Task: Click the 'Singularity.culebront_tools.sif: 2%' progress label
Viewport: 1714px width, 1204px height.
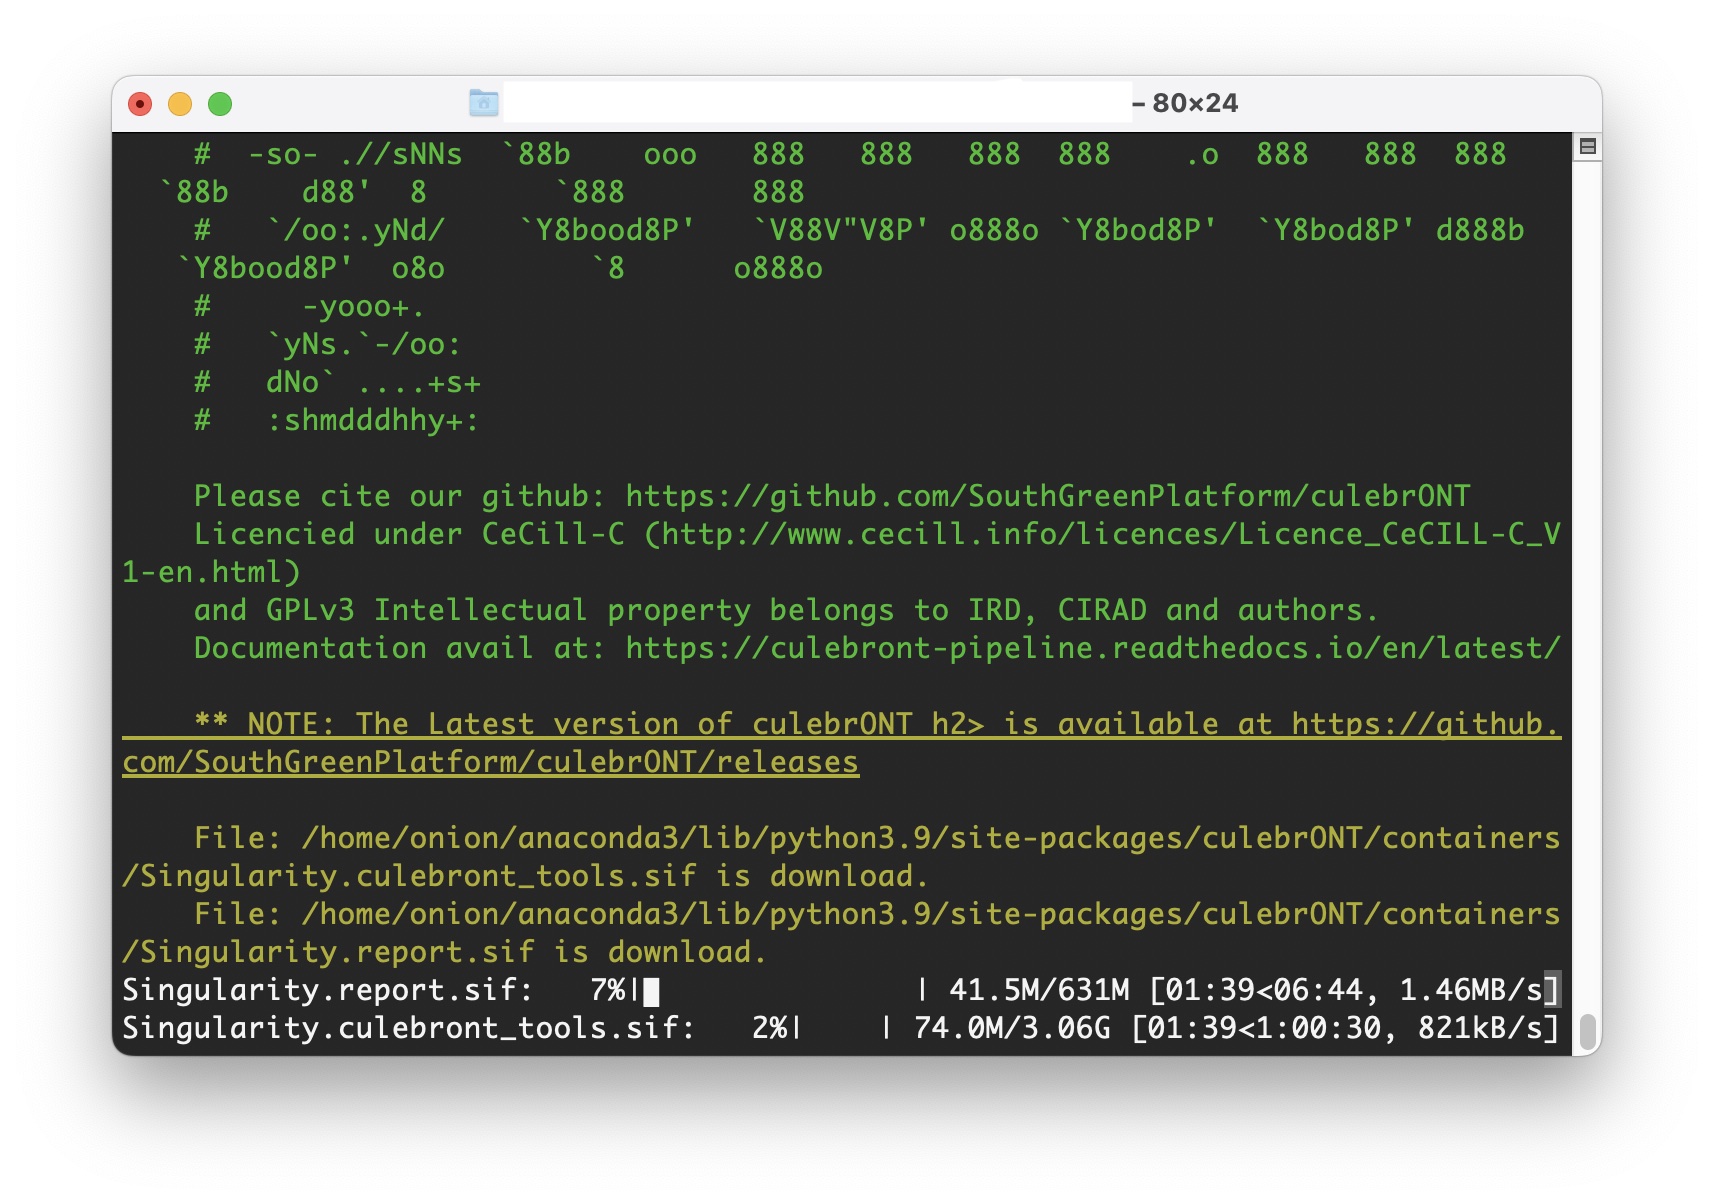Action: click(x=454, y=1028)
